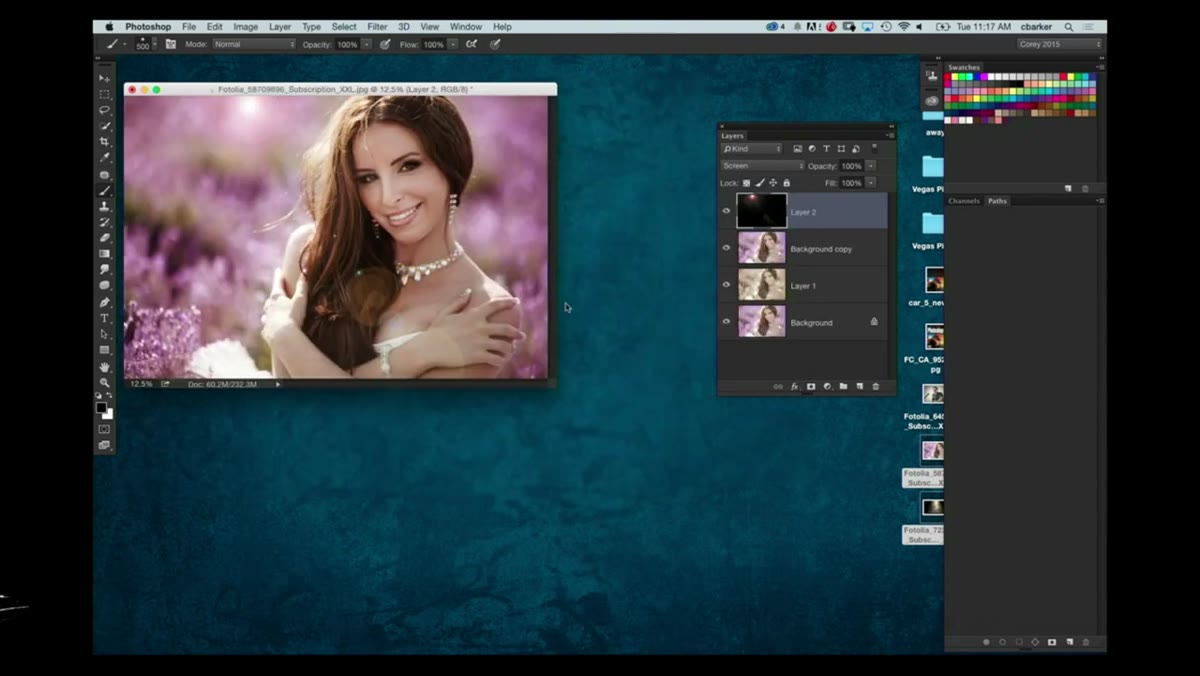Hide Layer 2 visibility eye
Image resolution: width=1200 pixels, height=676 pixels.
[x=727, y=212]
